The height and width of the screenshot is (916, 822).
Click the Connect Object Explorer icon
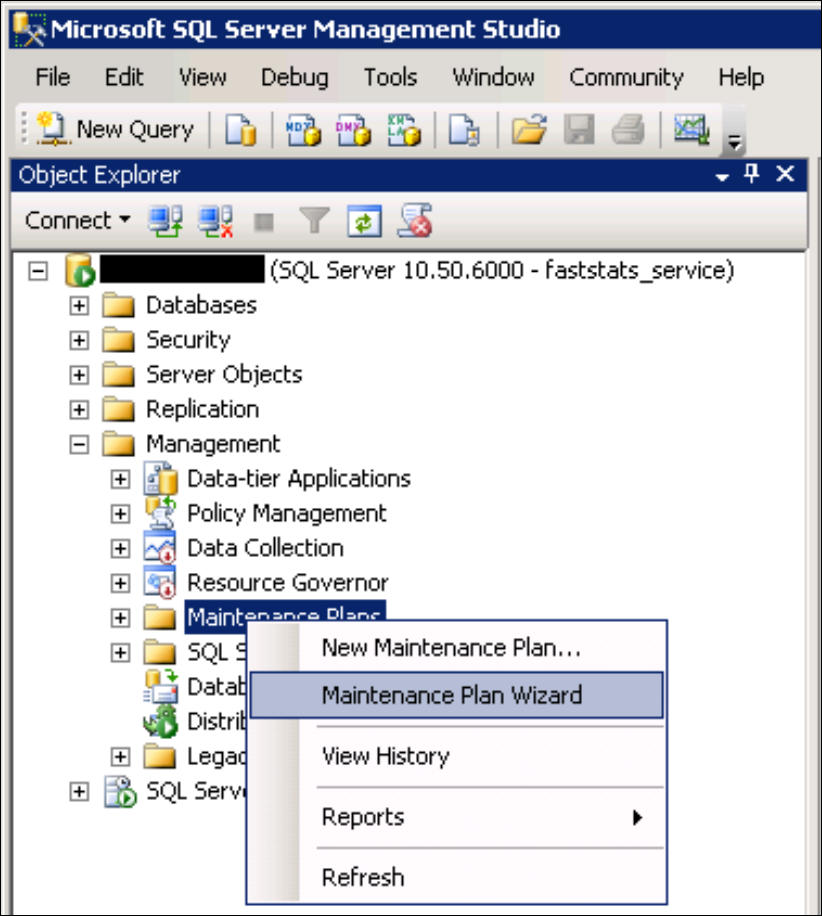[165, 221]
